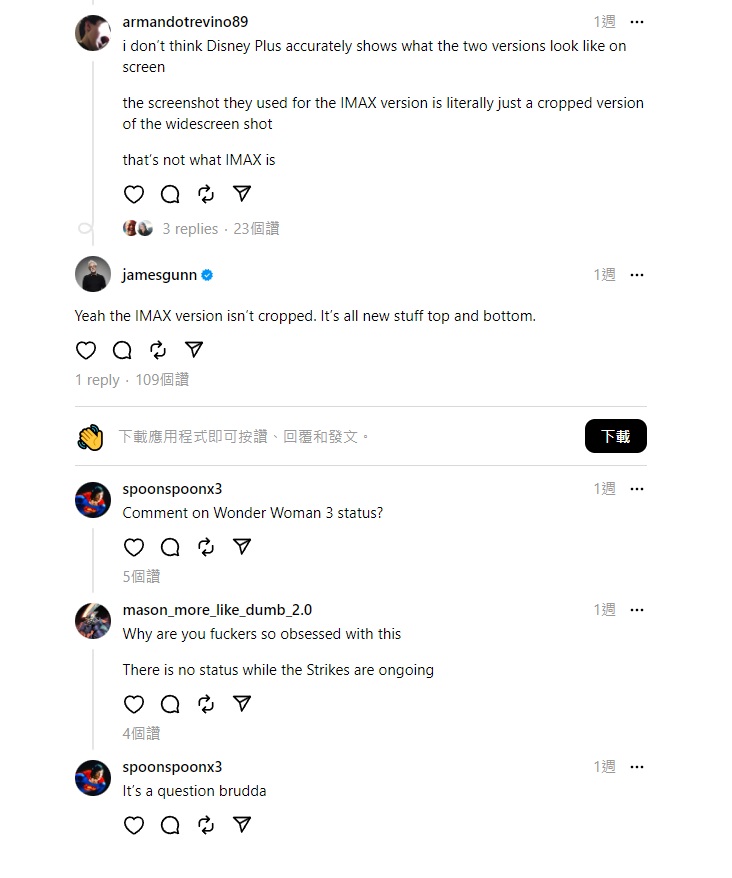The width and height of the screenshot is (732, 878).
Task: Reply to armandotrevino89's comment via bubble icon
Action: click(170, 194)
